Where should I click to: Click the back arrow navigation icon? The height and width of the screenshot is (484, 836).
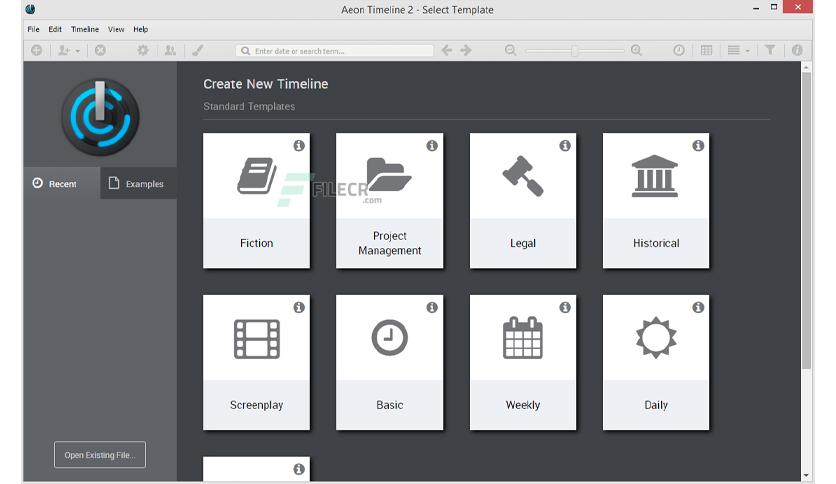point(447,50)
